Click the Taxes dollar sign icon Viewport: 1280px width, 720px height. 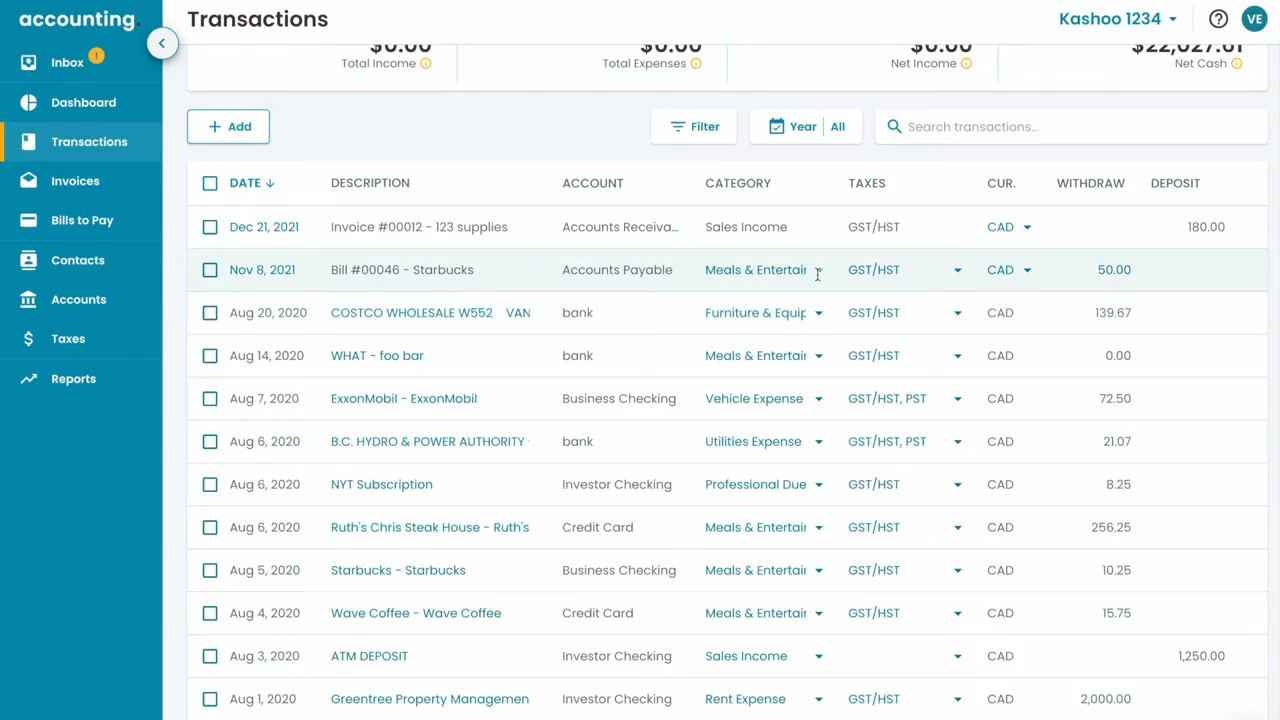tap(29, 339)
